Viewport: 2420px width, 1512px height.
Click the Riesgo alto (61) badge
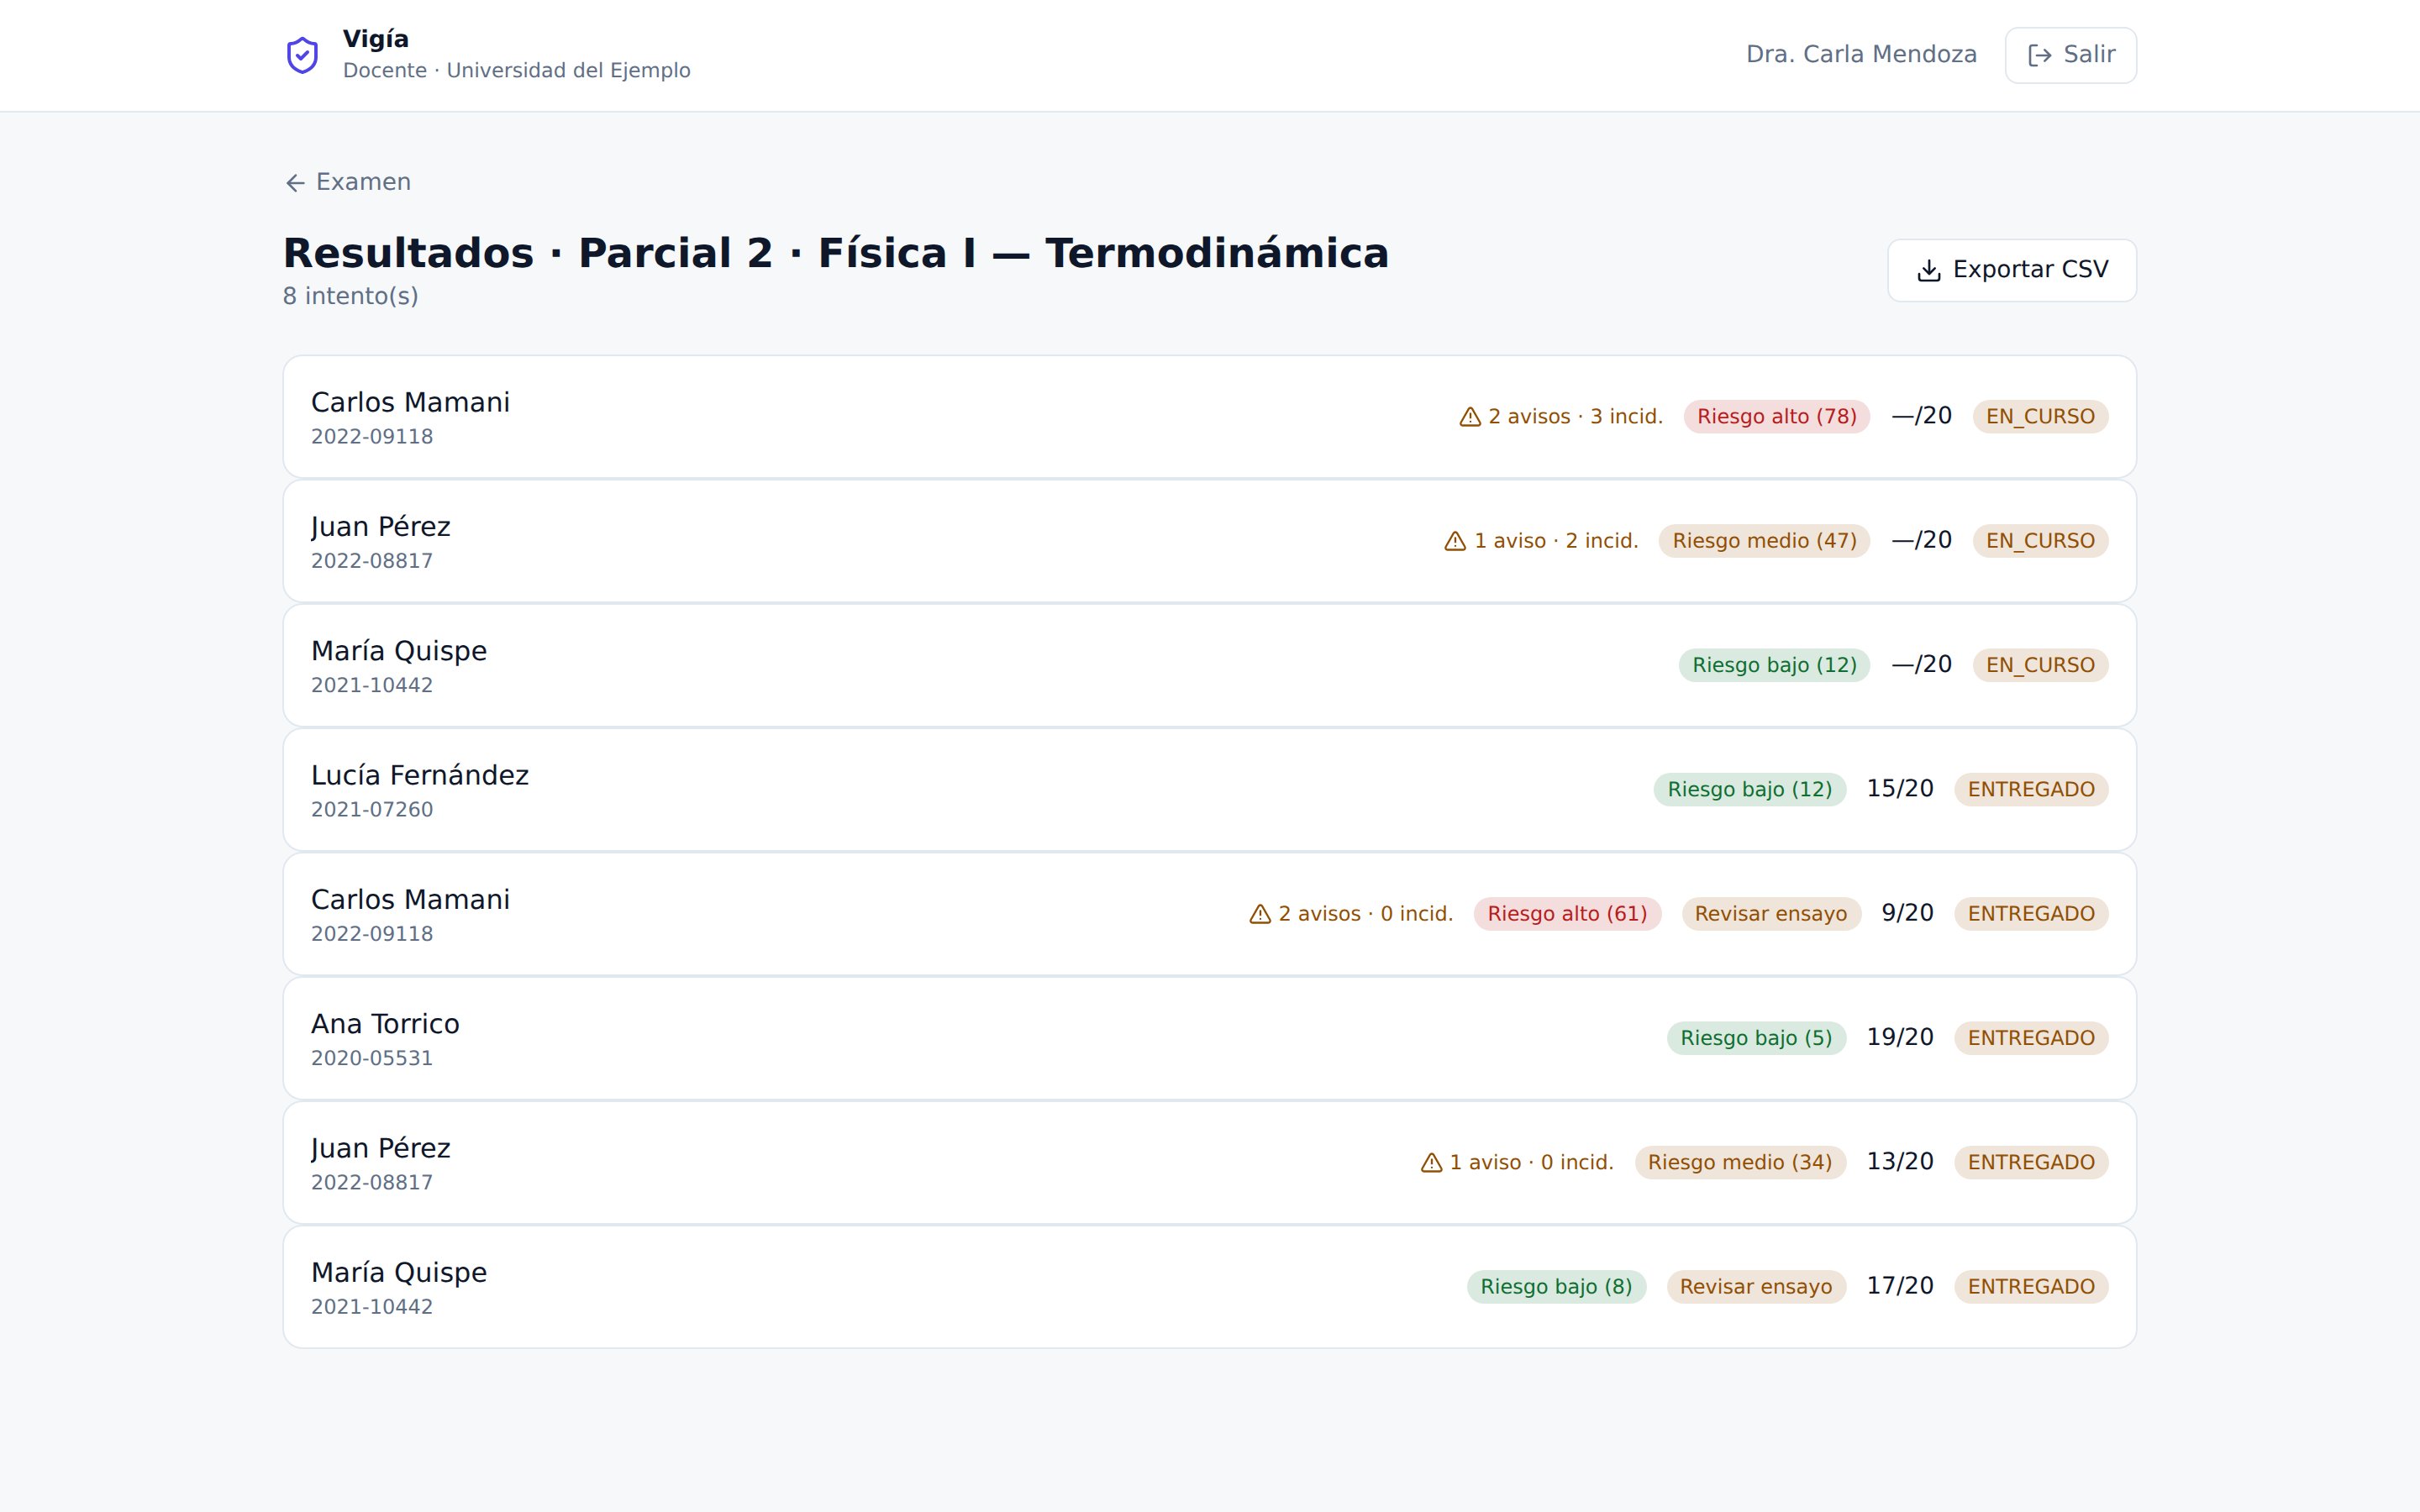[x=1567, y=914]
